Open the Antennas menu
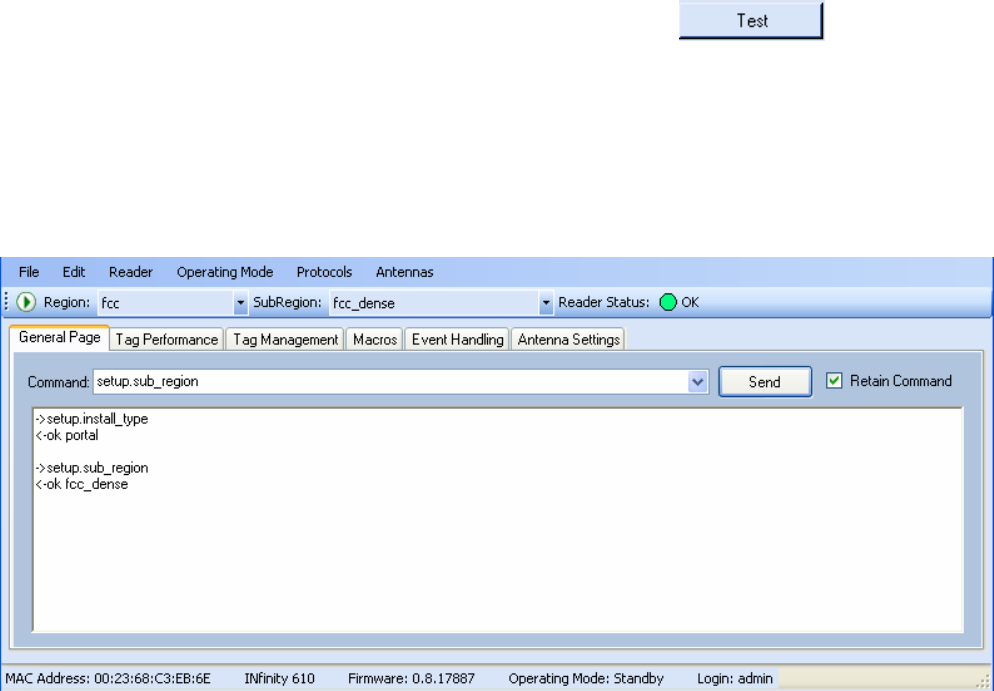 click(404, 272)
